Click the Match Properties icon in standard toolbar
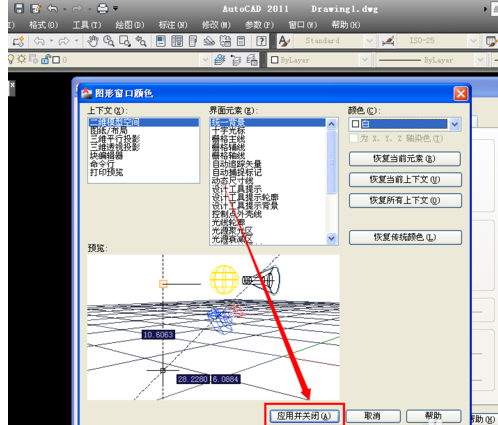This screenshot has width=498, height=425. 18,41
